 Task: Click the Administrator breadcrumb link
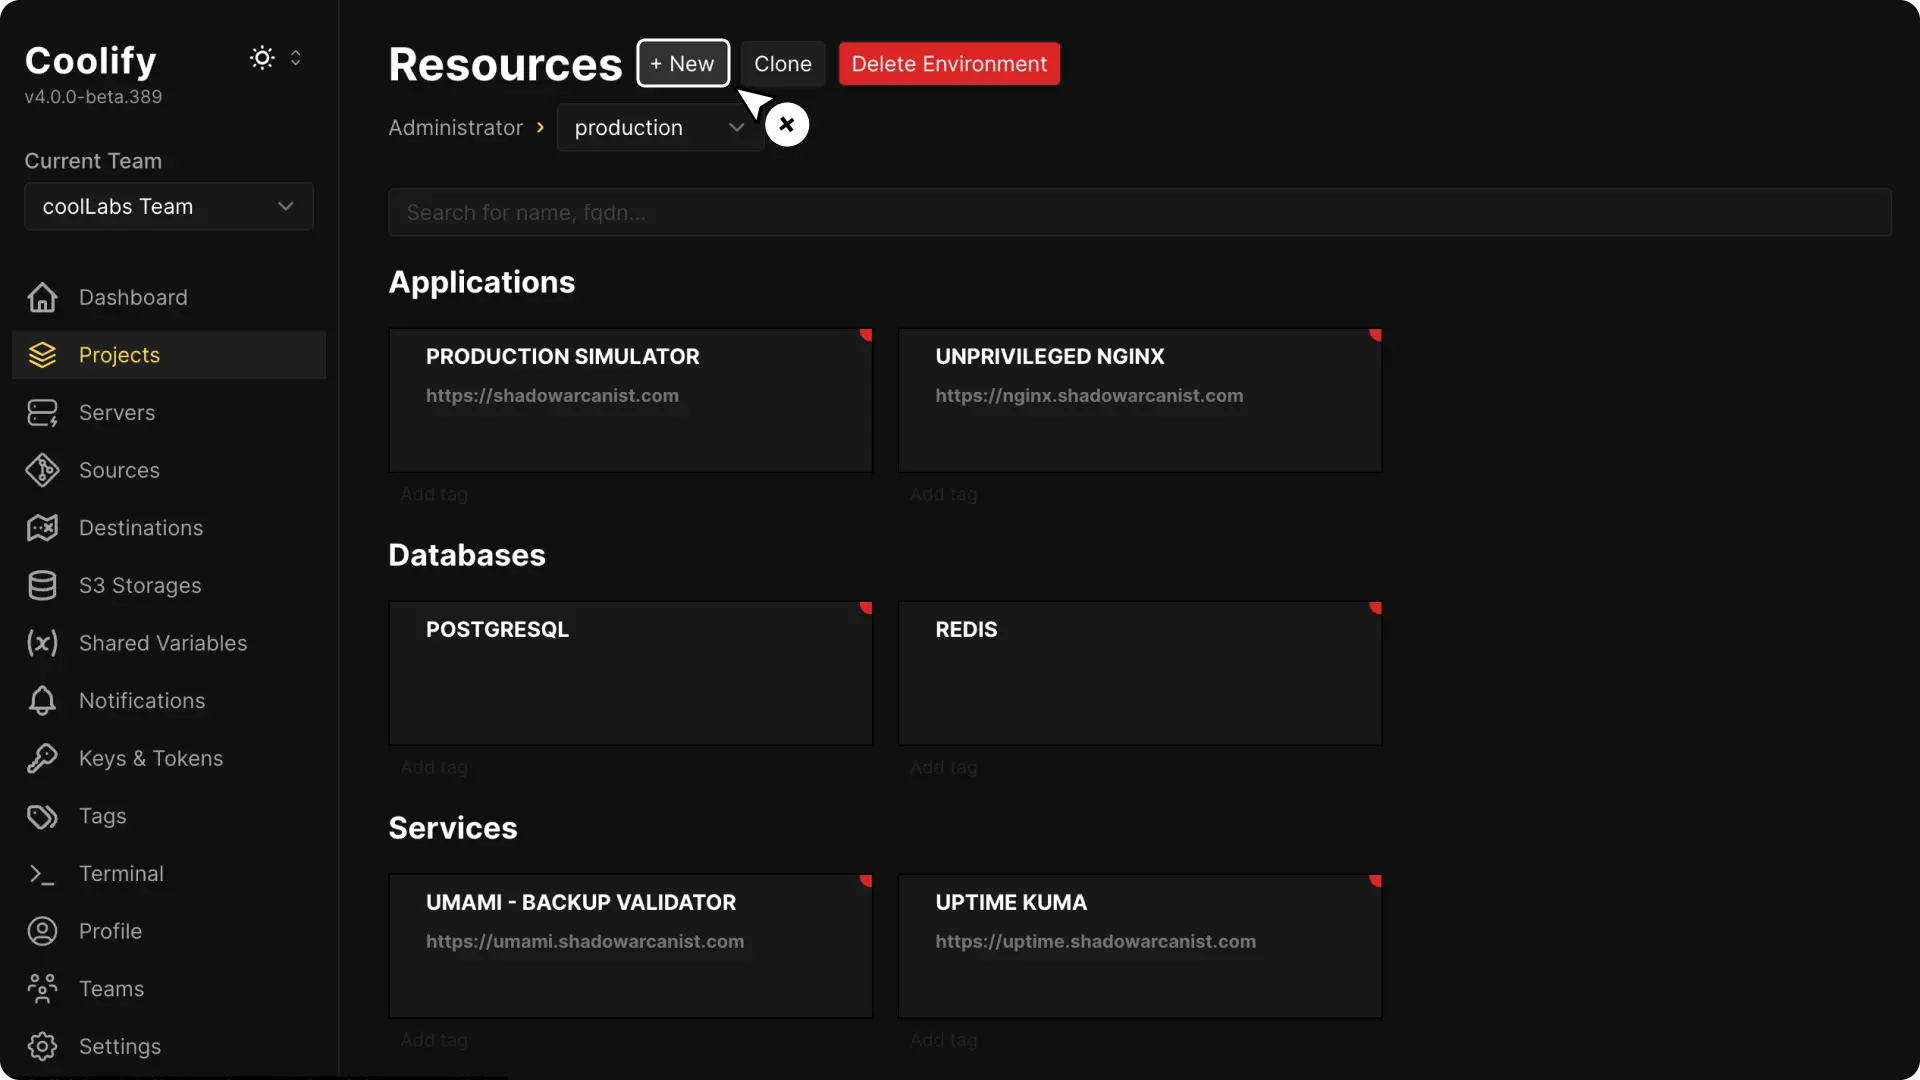[455, 128]
